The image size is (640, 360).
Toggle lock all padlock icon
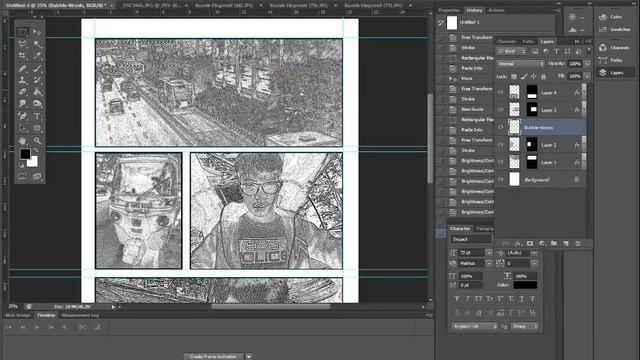[543, 76]
